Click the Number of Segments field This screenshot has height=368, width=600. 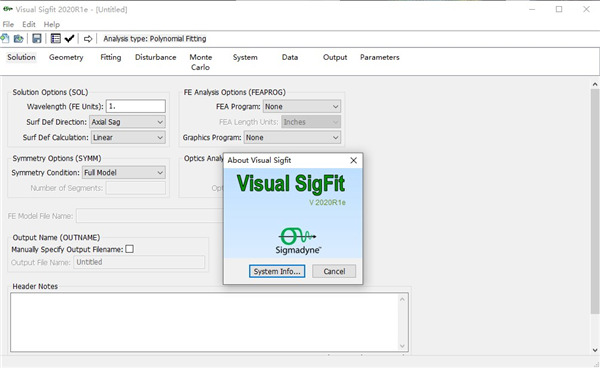136,188
